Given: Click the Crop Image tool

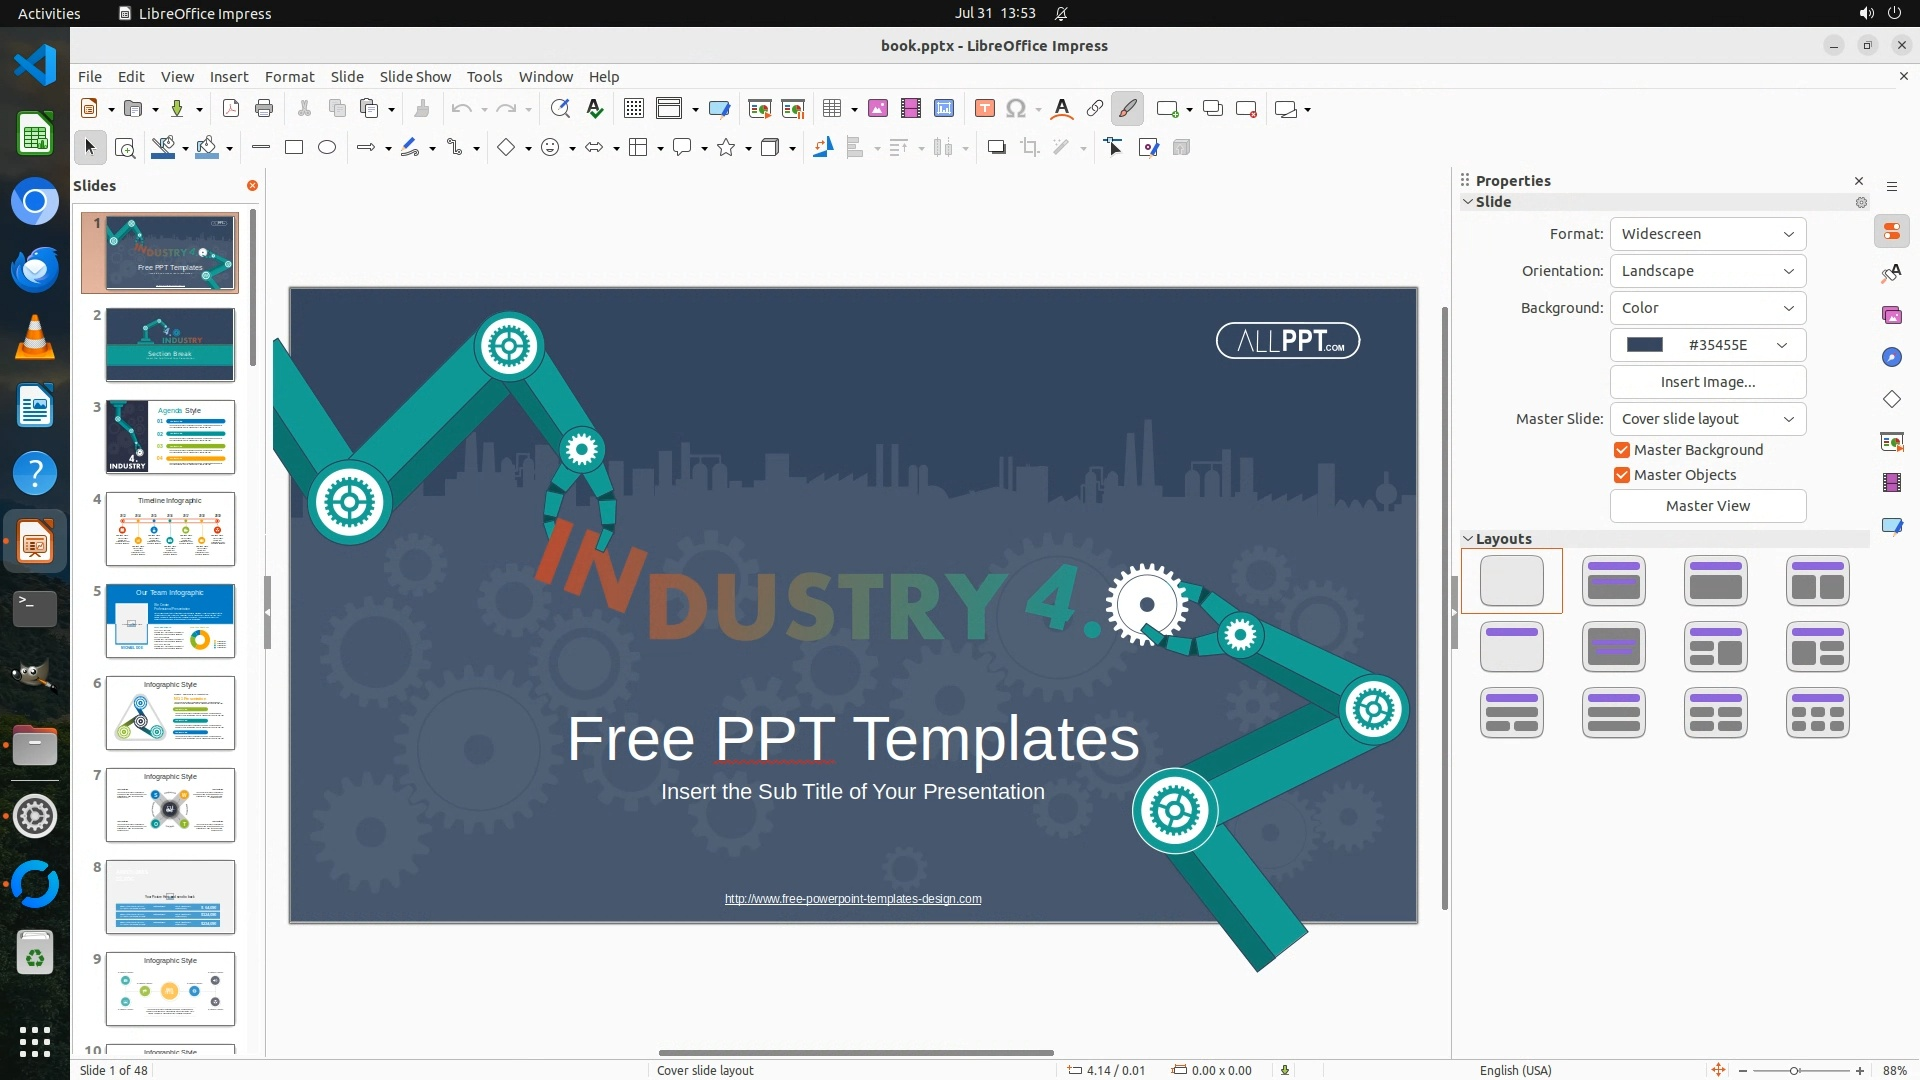Looking at the screenshot, I should coord(1030,148).
